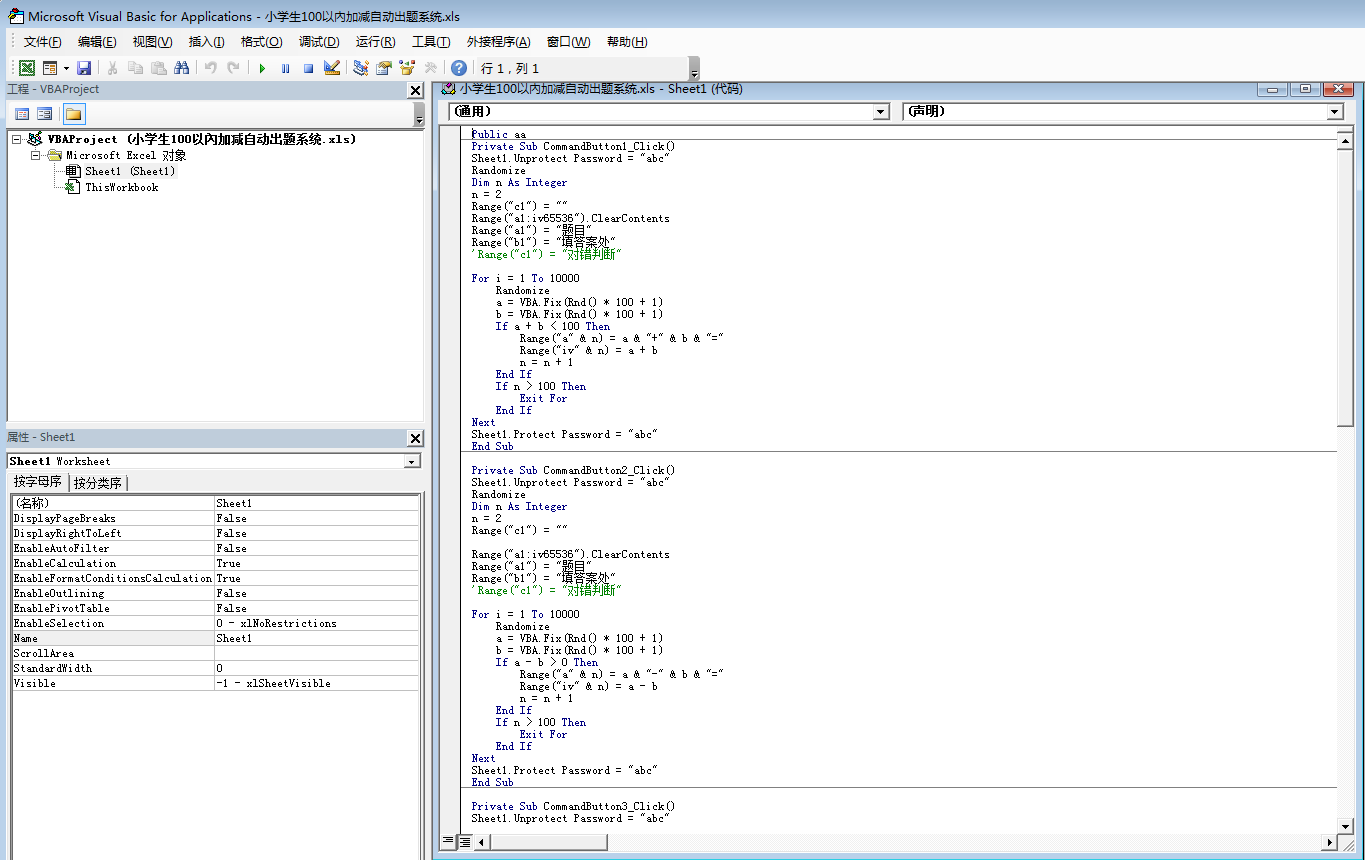Click the Properties Window toolbar icon
This screenshot has width=1365, height=860.
(x=384, y=68)
